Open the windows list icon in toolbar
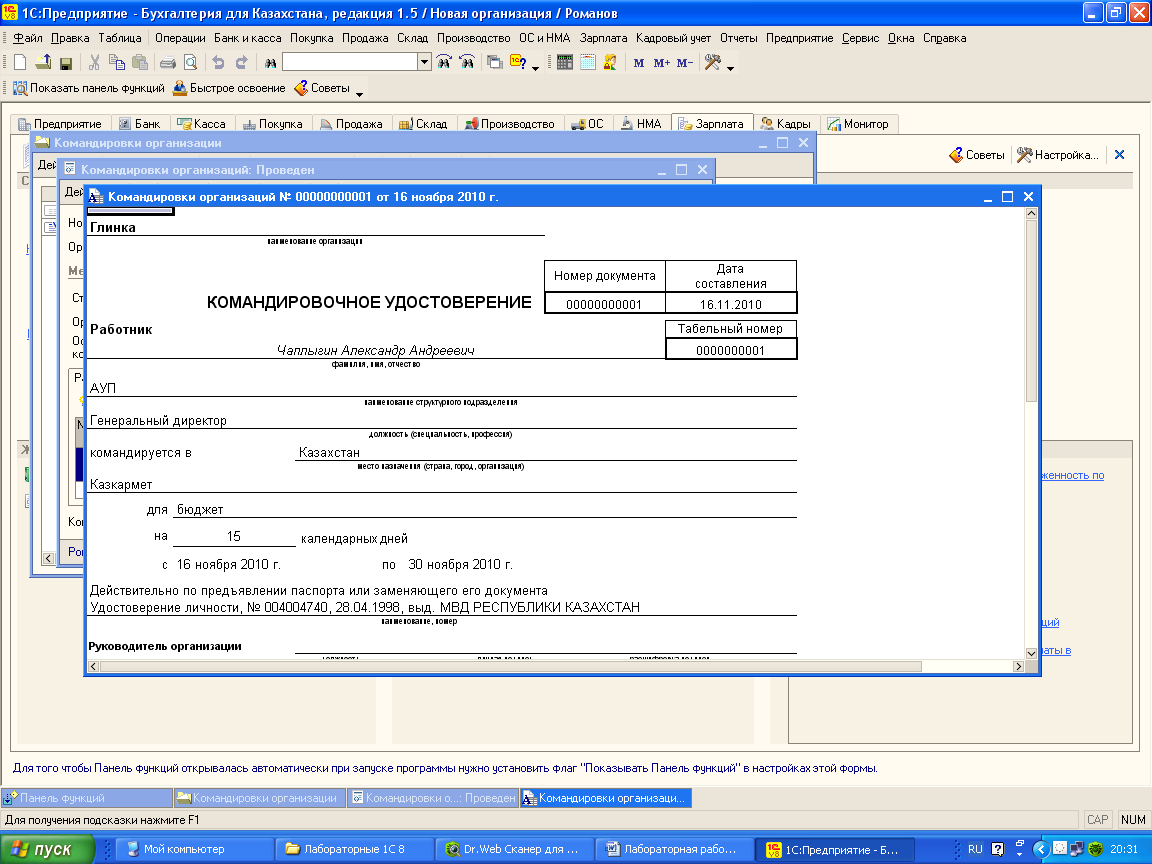This screenshot has height=864, width=1152. tap(495, 63)
